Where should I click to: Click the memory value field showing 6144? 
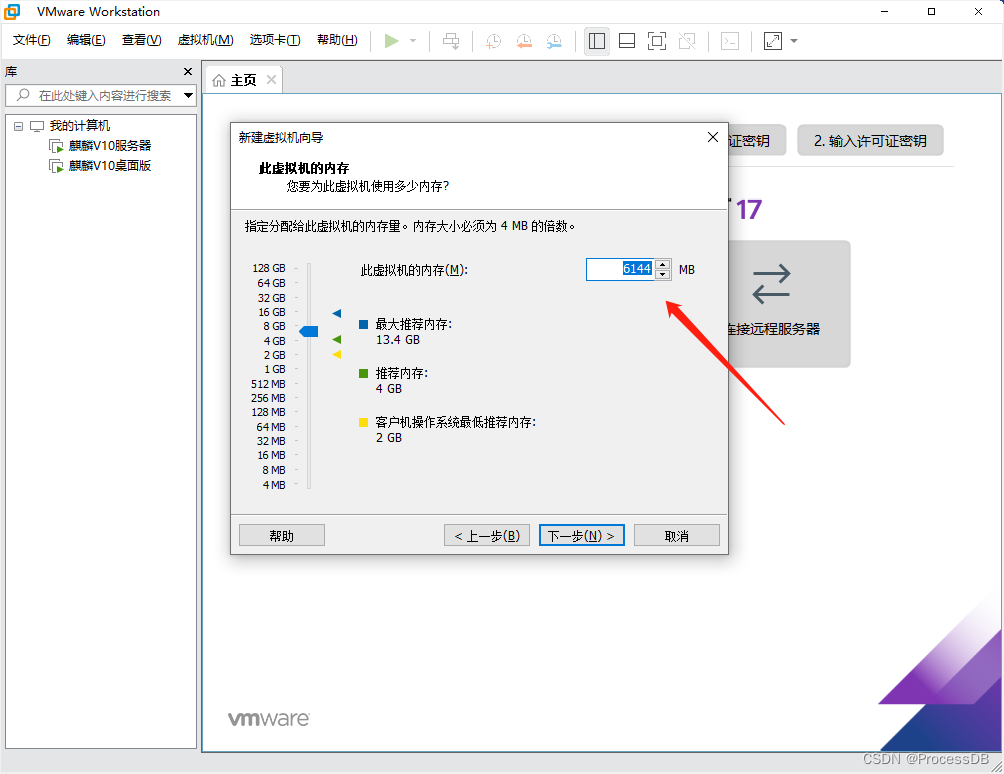click(x=620, y=270)
